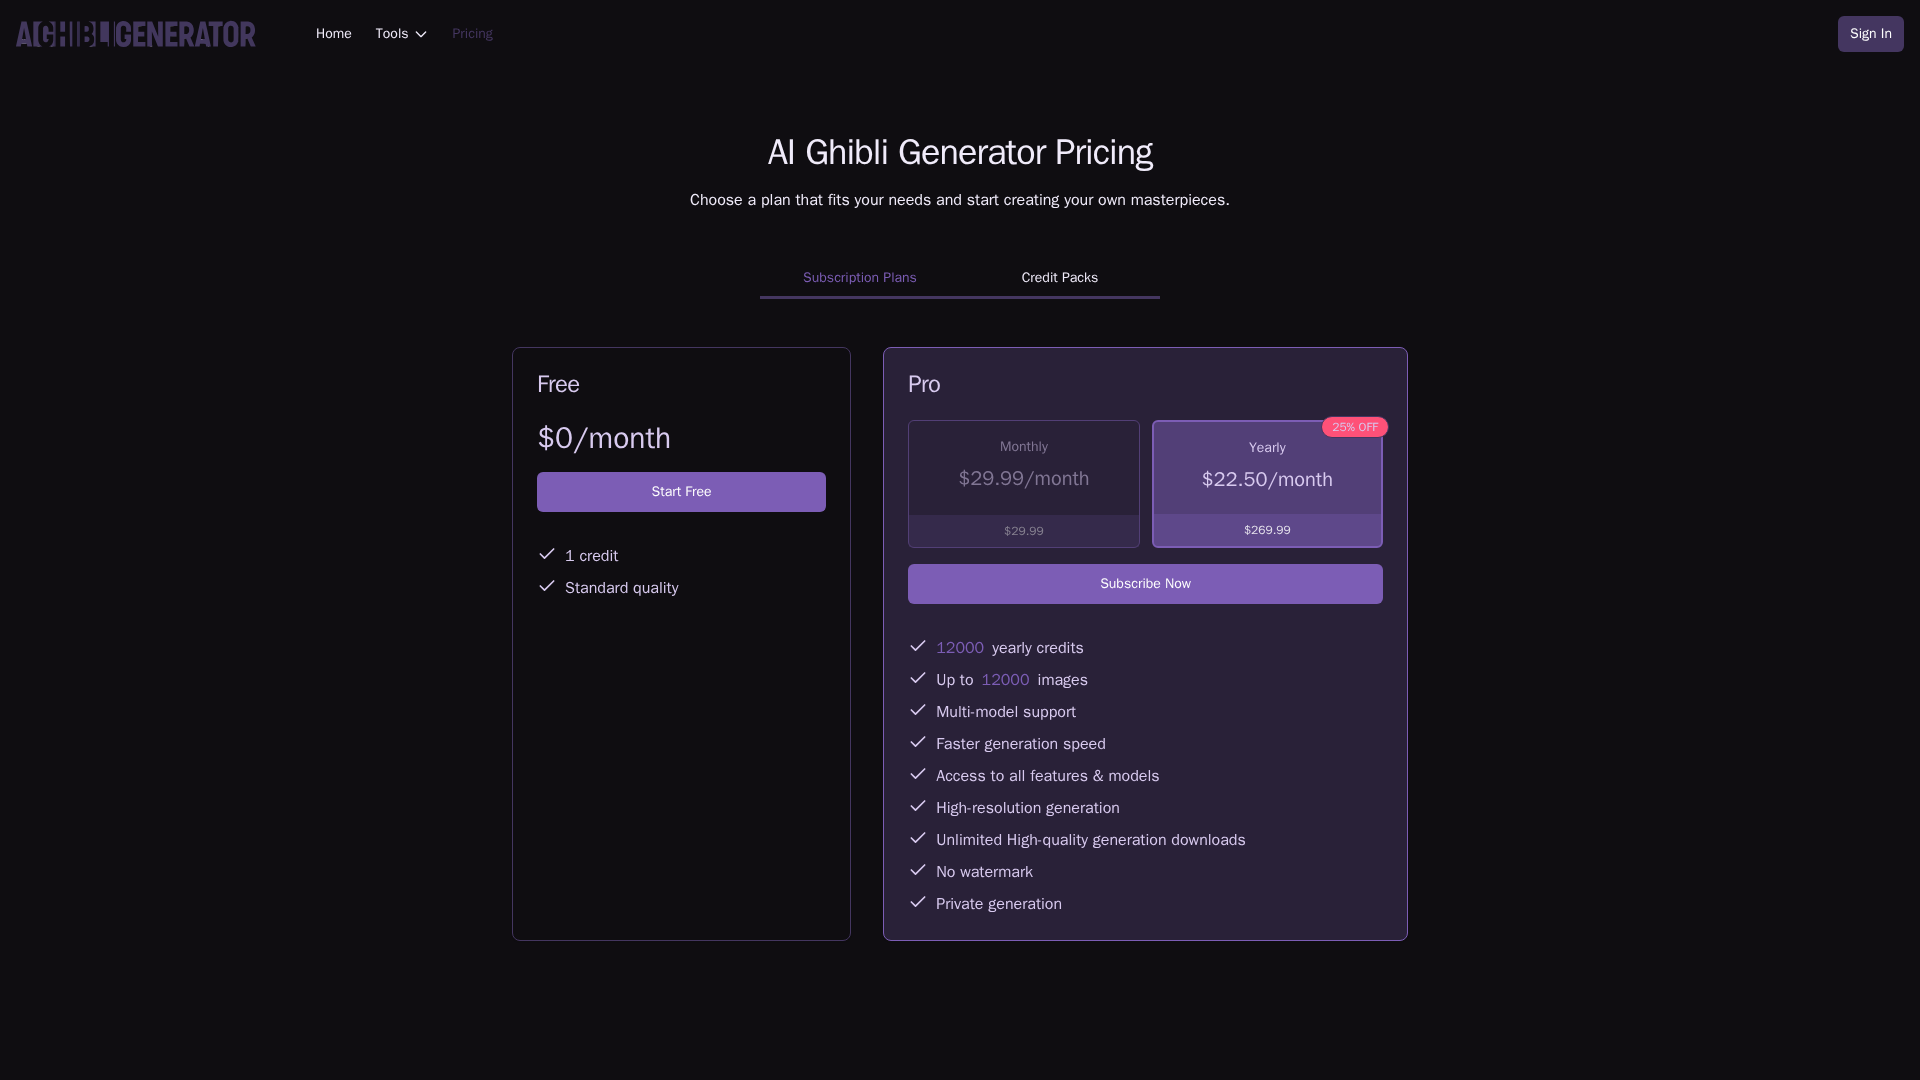Open the Subscription Plans tab

pos(859,278)
